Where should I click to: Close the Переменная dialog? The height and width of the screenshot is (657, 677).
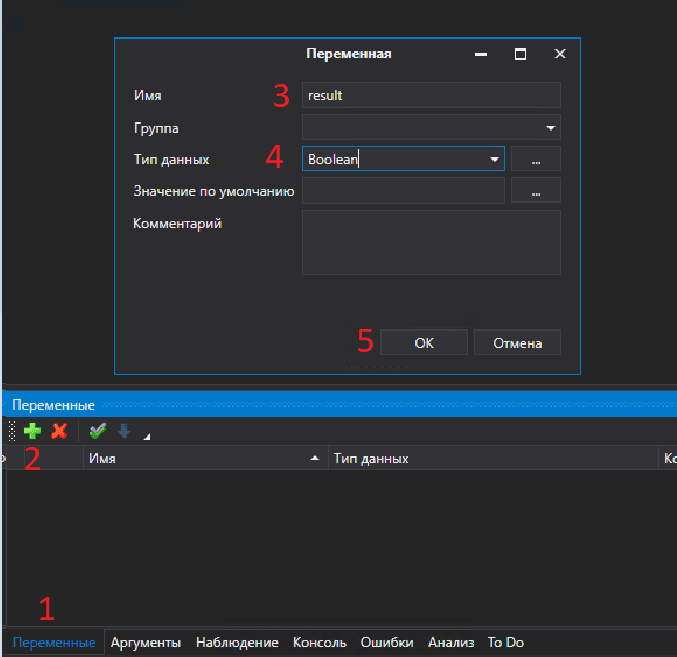pos(560,54)
